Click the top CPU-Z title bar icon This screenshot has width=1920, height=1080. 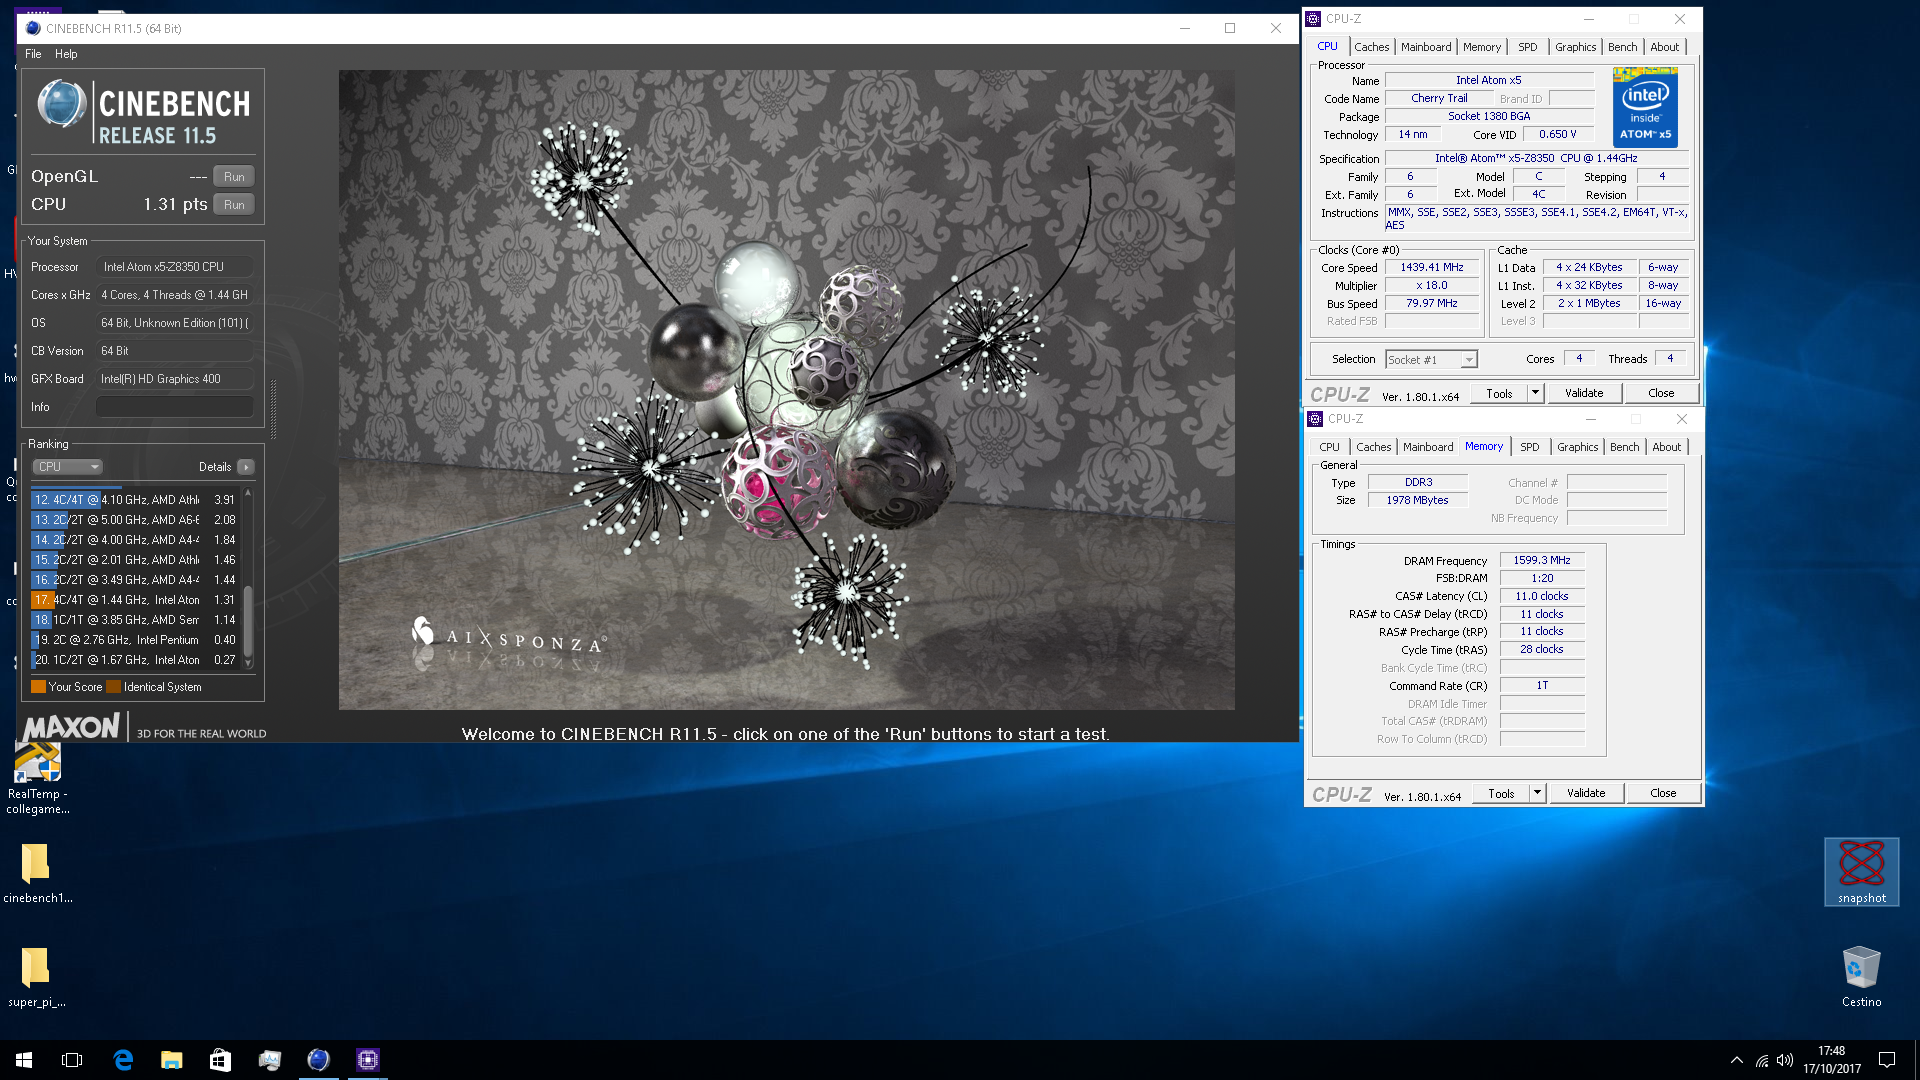coord(1314,19)
